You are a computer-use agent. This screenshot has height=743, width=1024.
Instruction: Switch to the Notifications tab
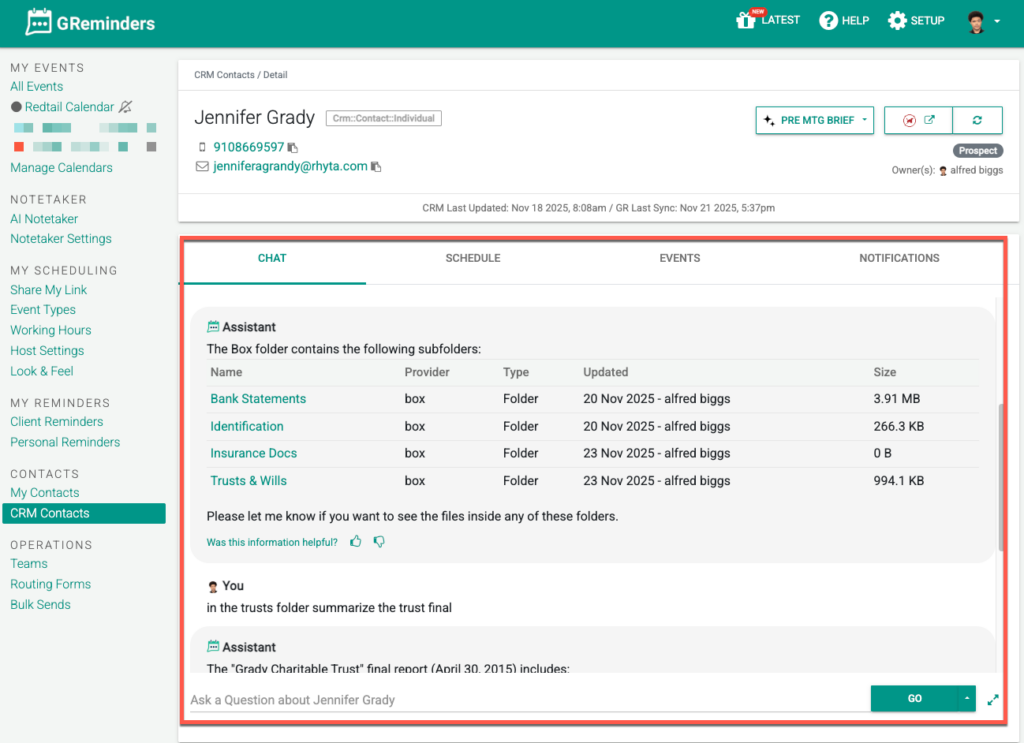click(x=899, y=258)
